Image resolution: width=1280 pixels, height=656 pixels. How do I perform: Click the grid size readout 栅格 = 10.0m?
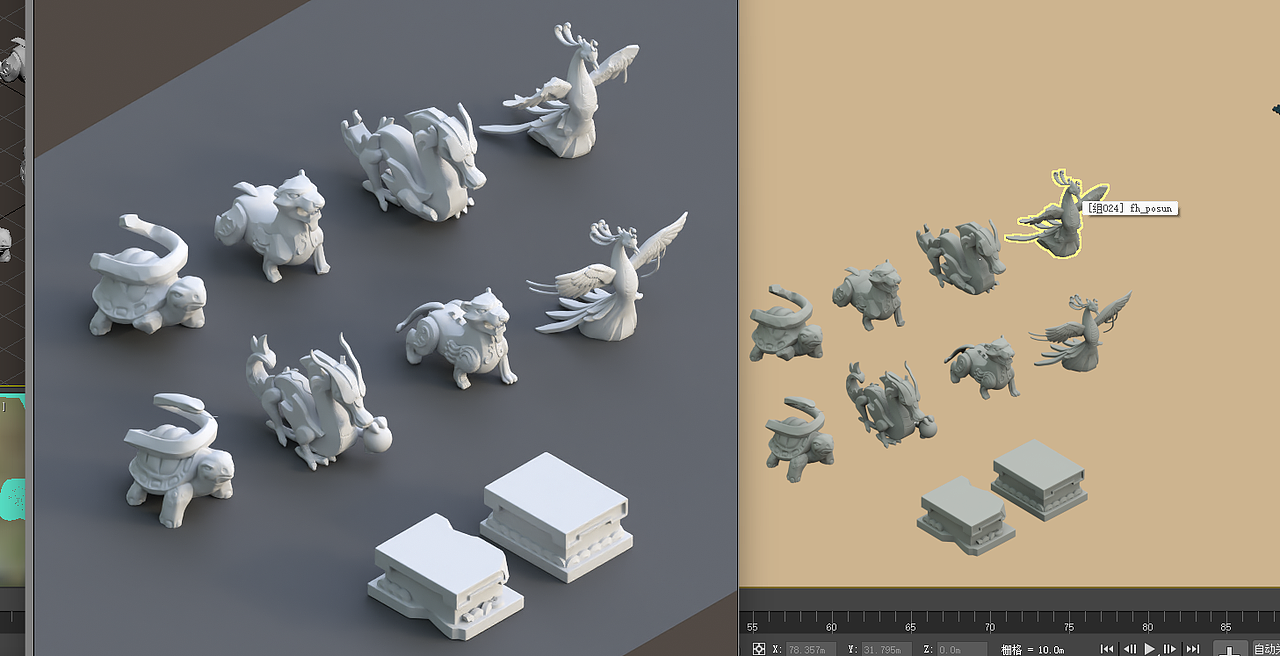1033,649
